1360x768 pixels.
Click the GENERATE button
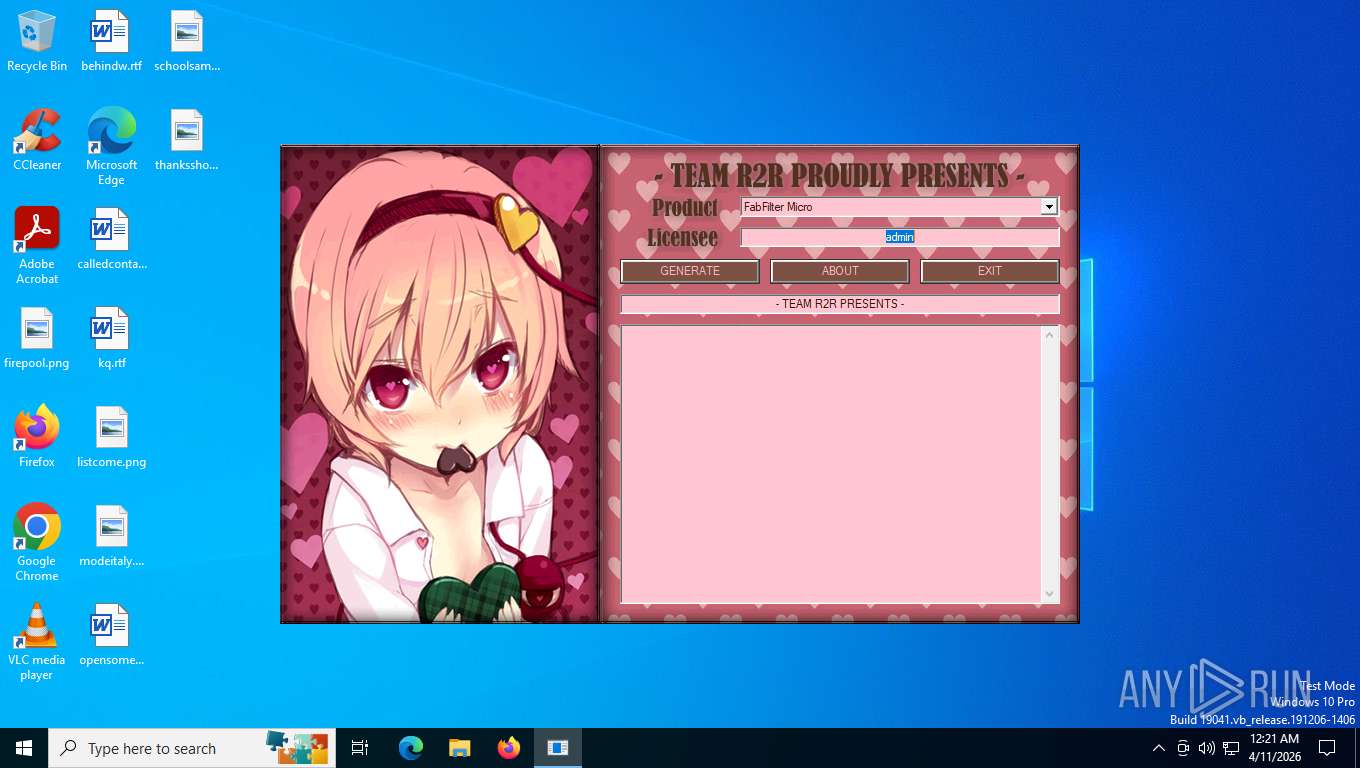click(690, 271)
